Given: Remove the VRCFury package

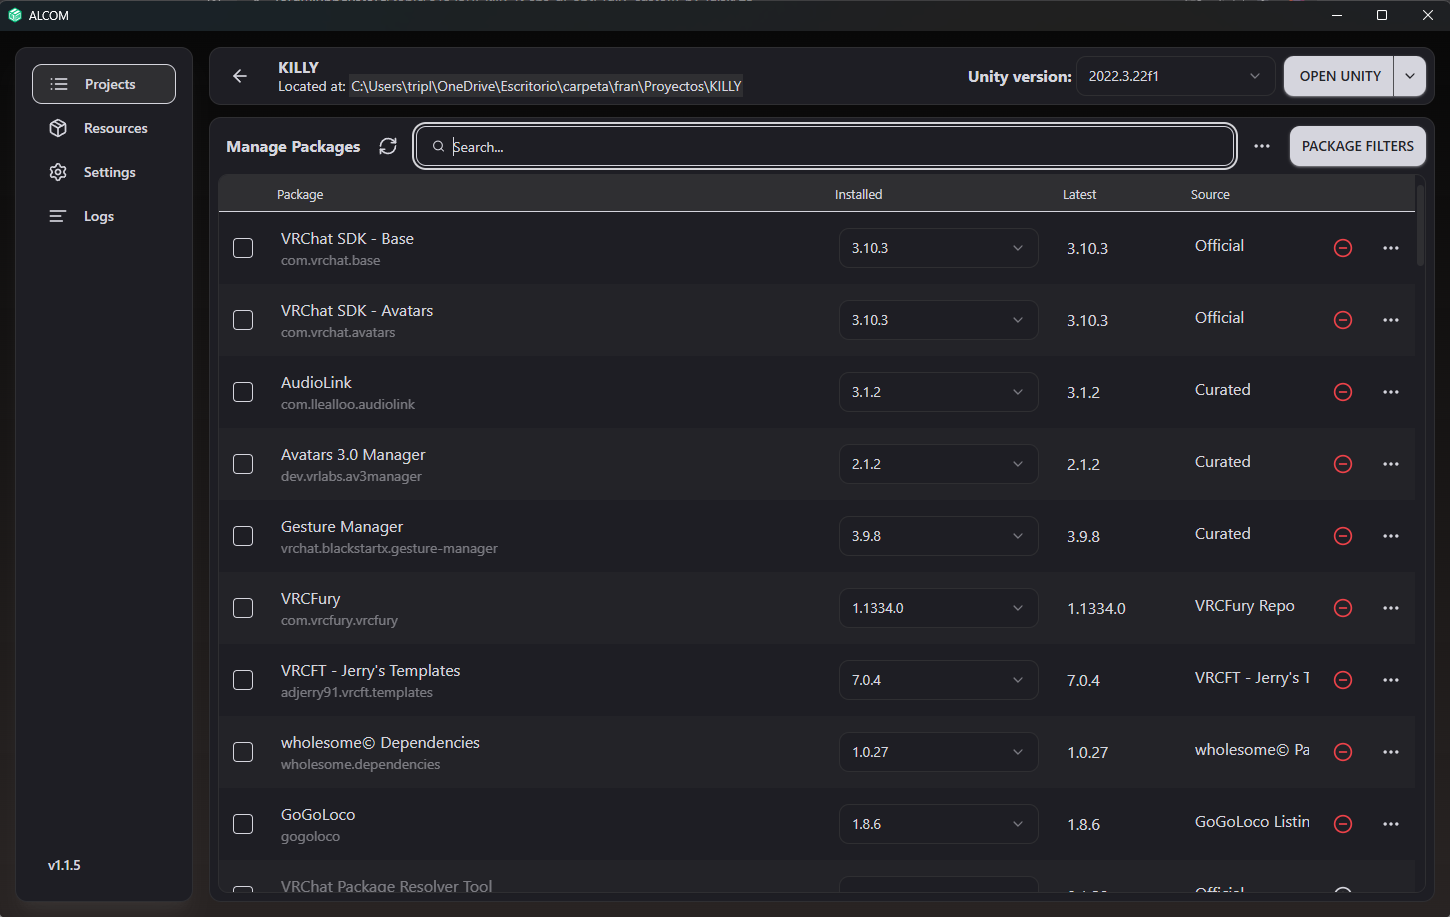Looking at the screenshot, I should tap(1343, 608).
